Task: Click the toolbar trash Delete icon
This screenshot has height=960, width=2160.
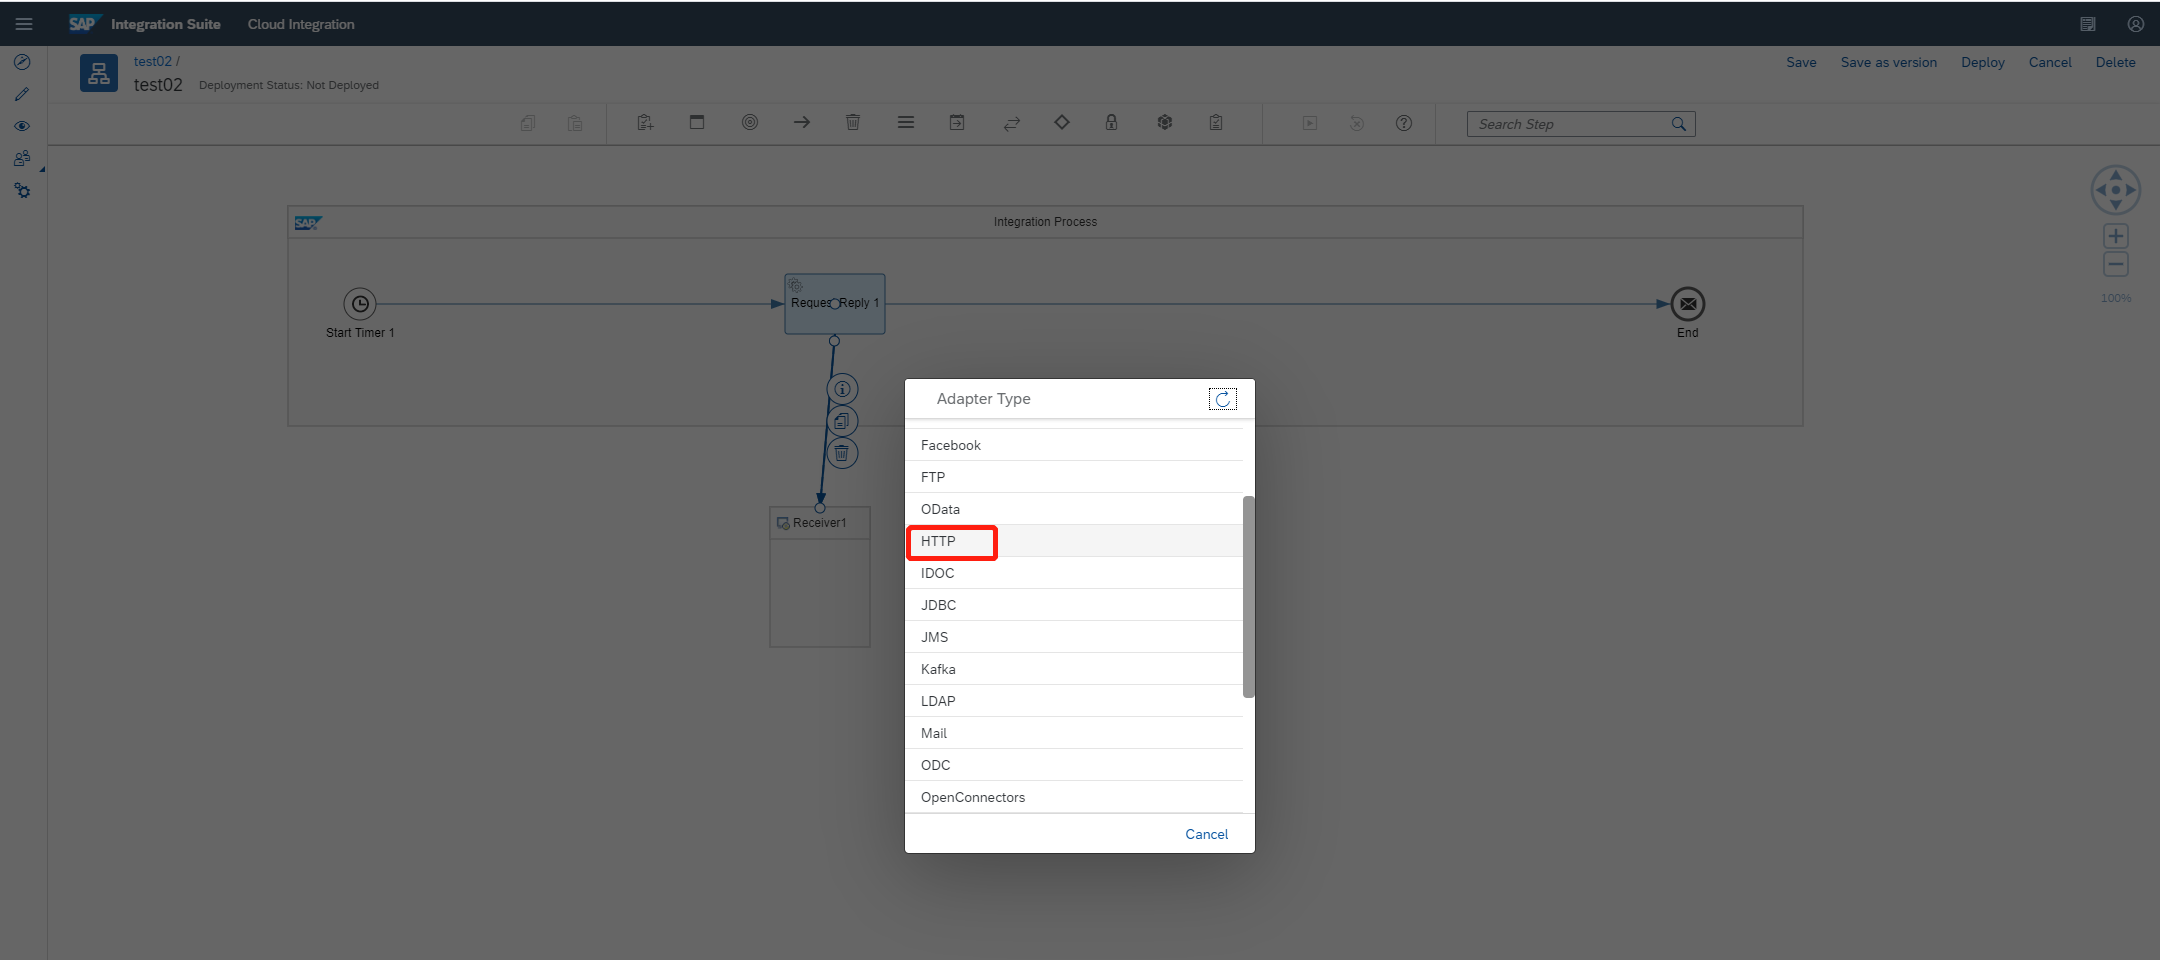Action: pyautogui.click(x=853, y=122)
